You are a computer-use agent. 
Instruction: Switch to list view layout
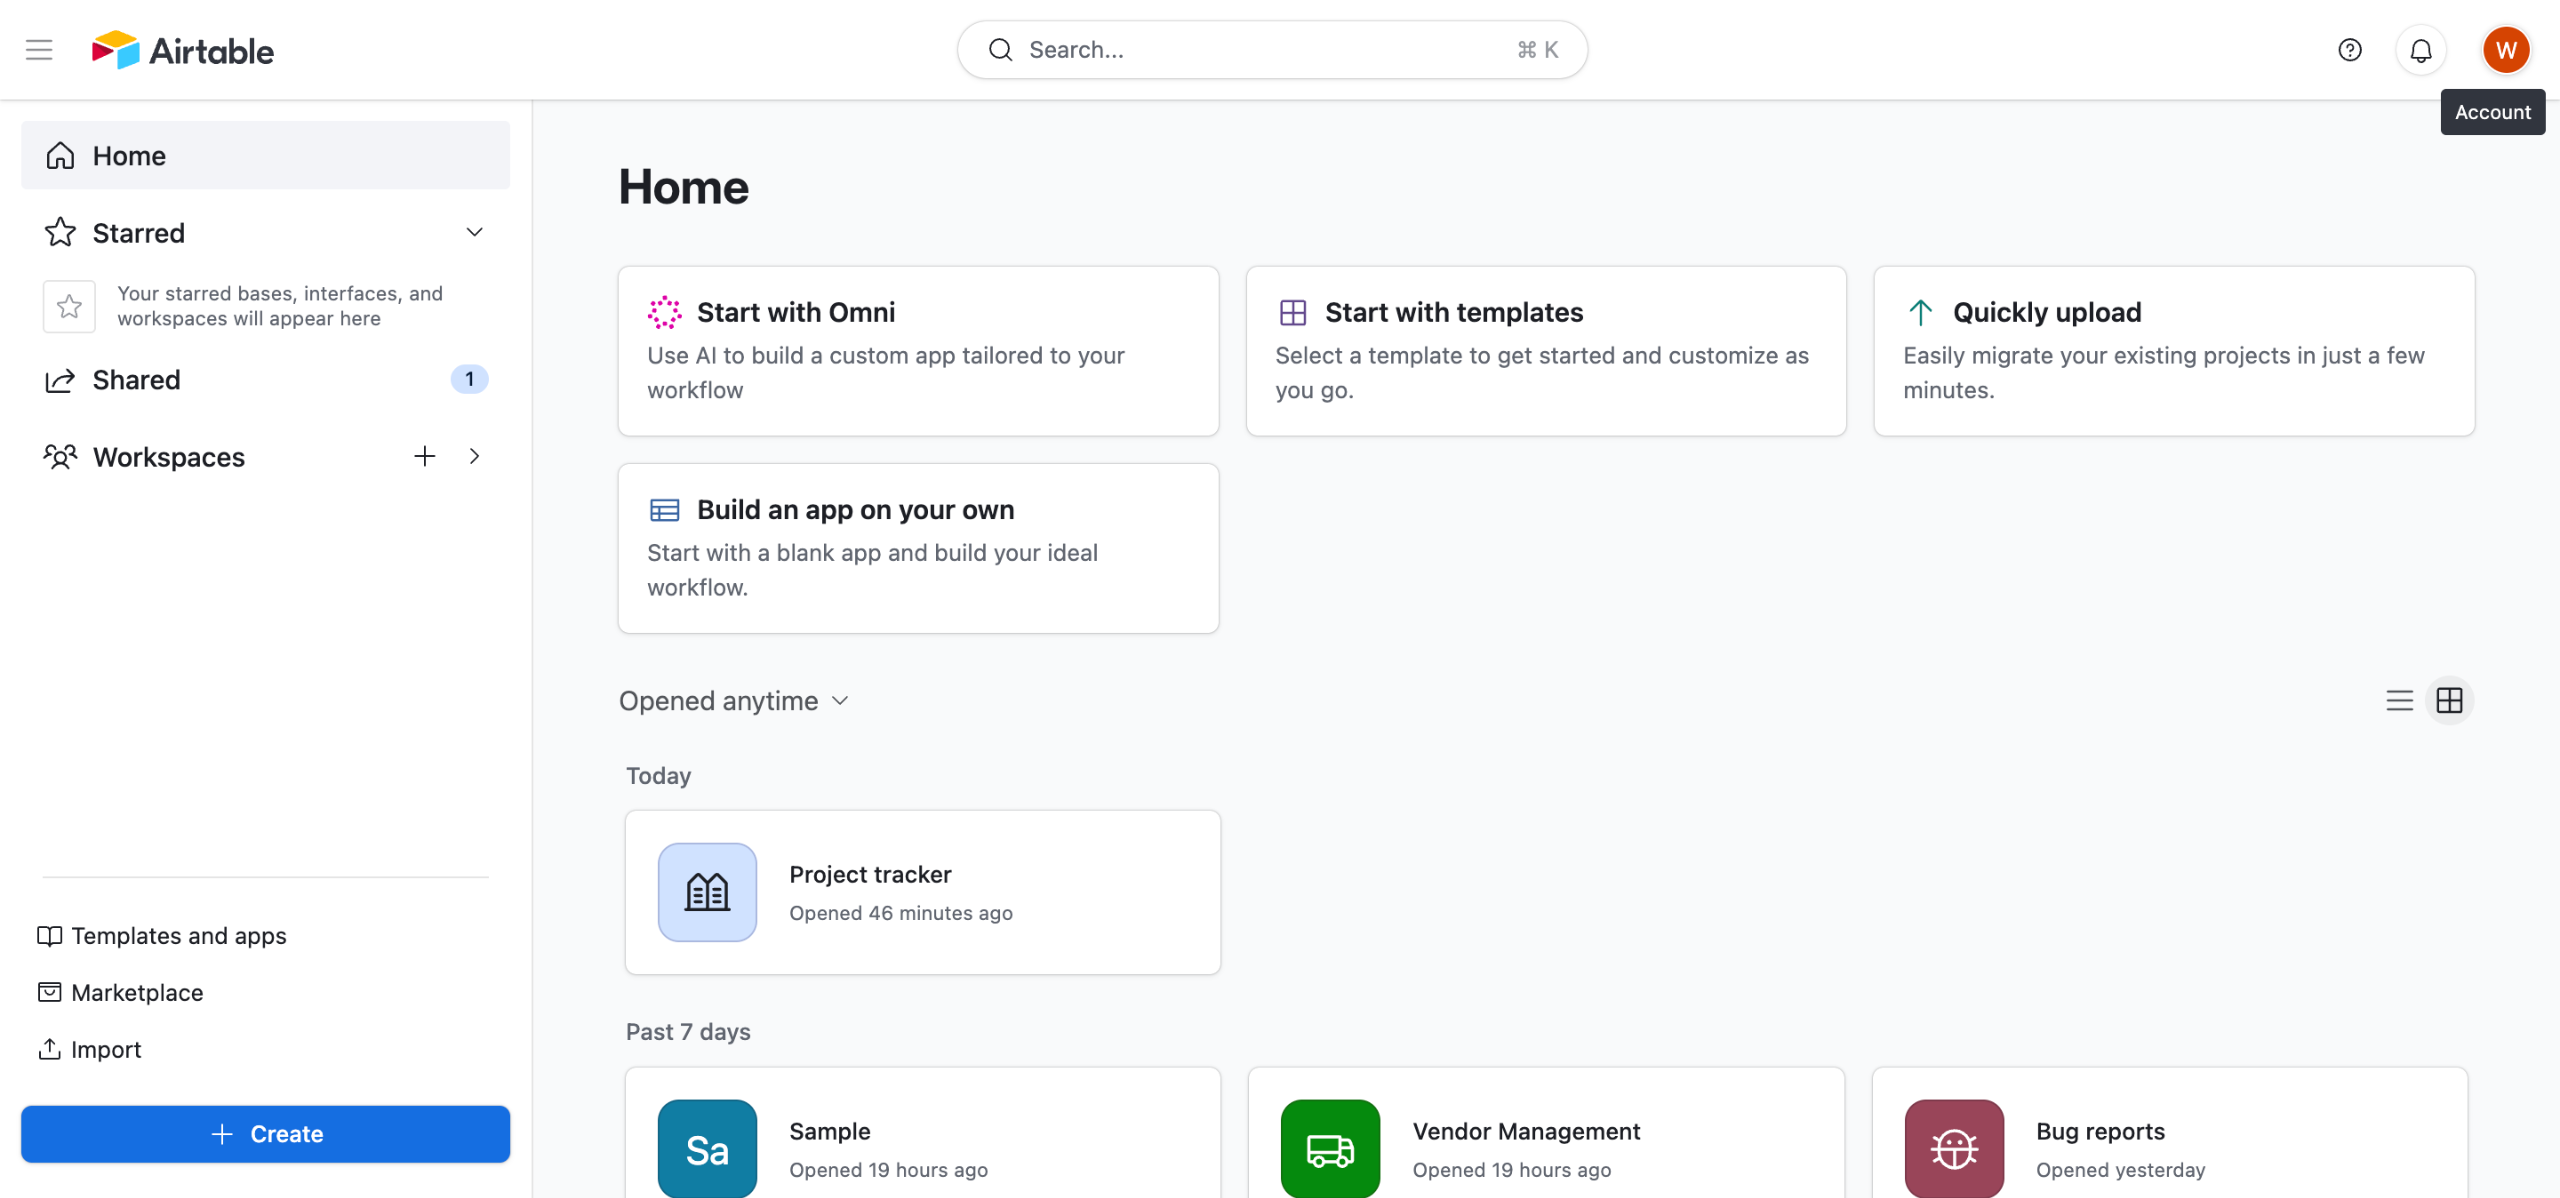coord(2399,701)
